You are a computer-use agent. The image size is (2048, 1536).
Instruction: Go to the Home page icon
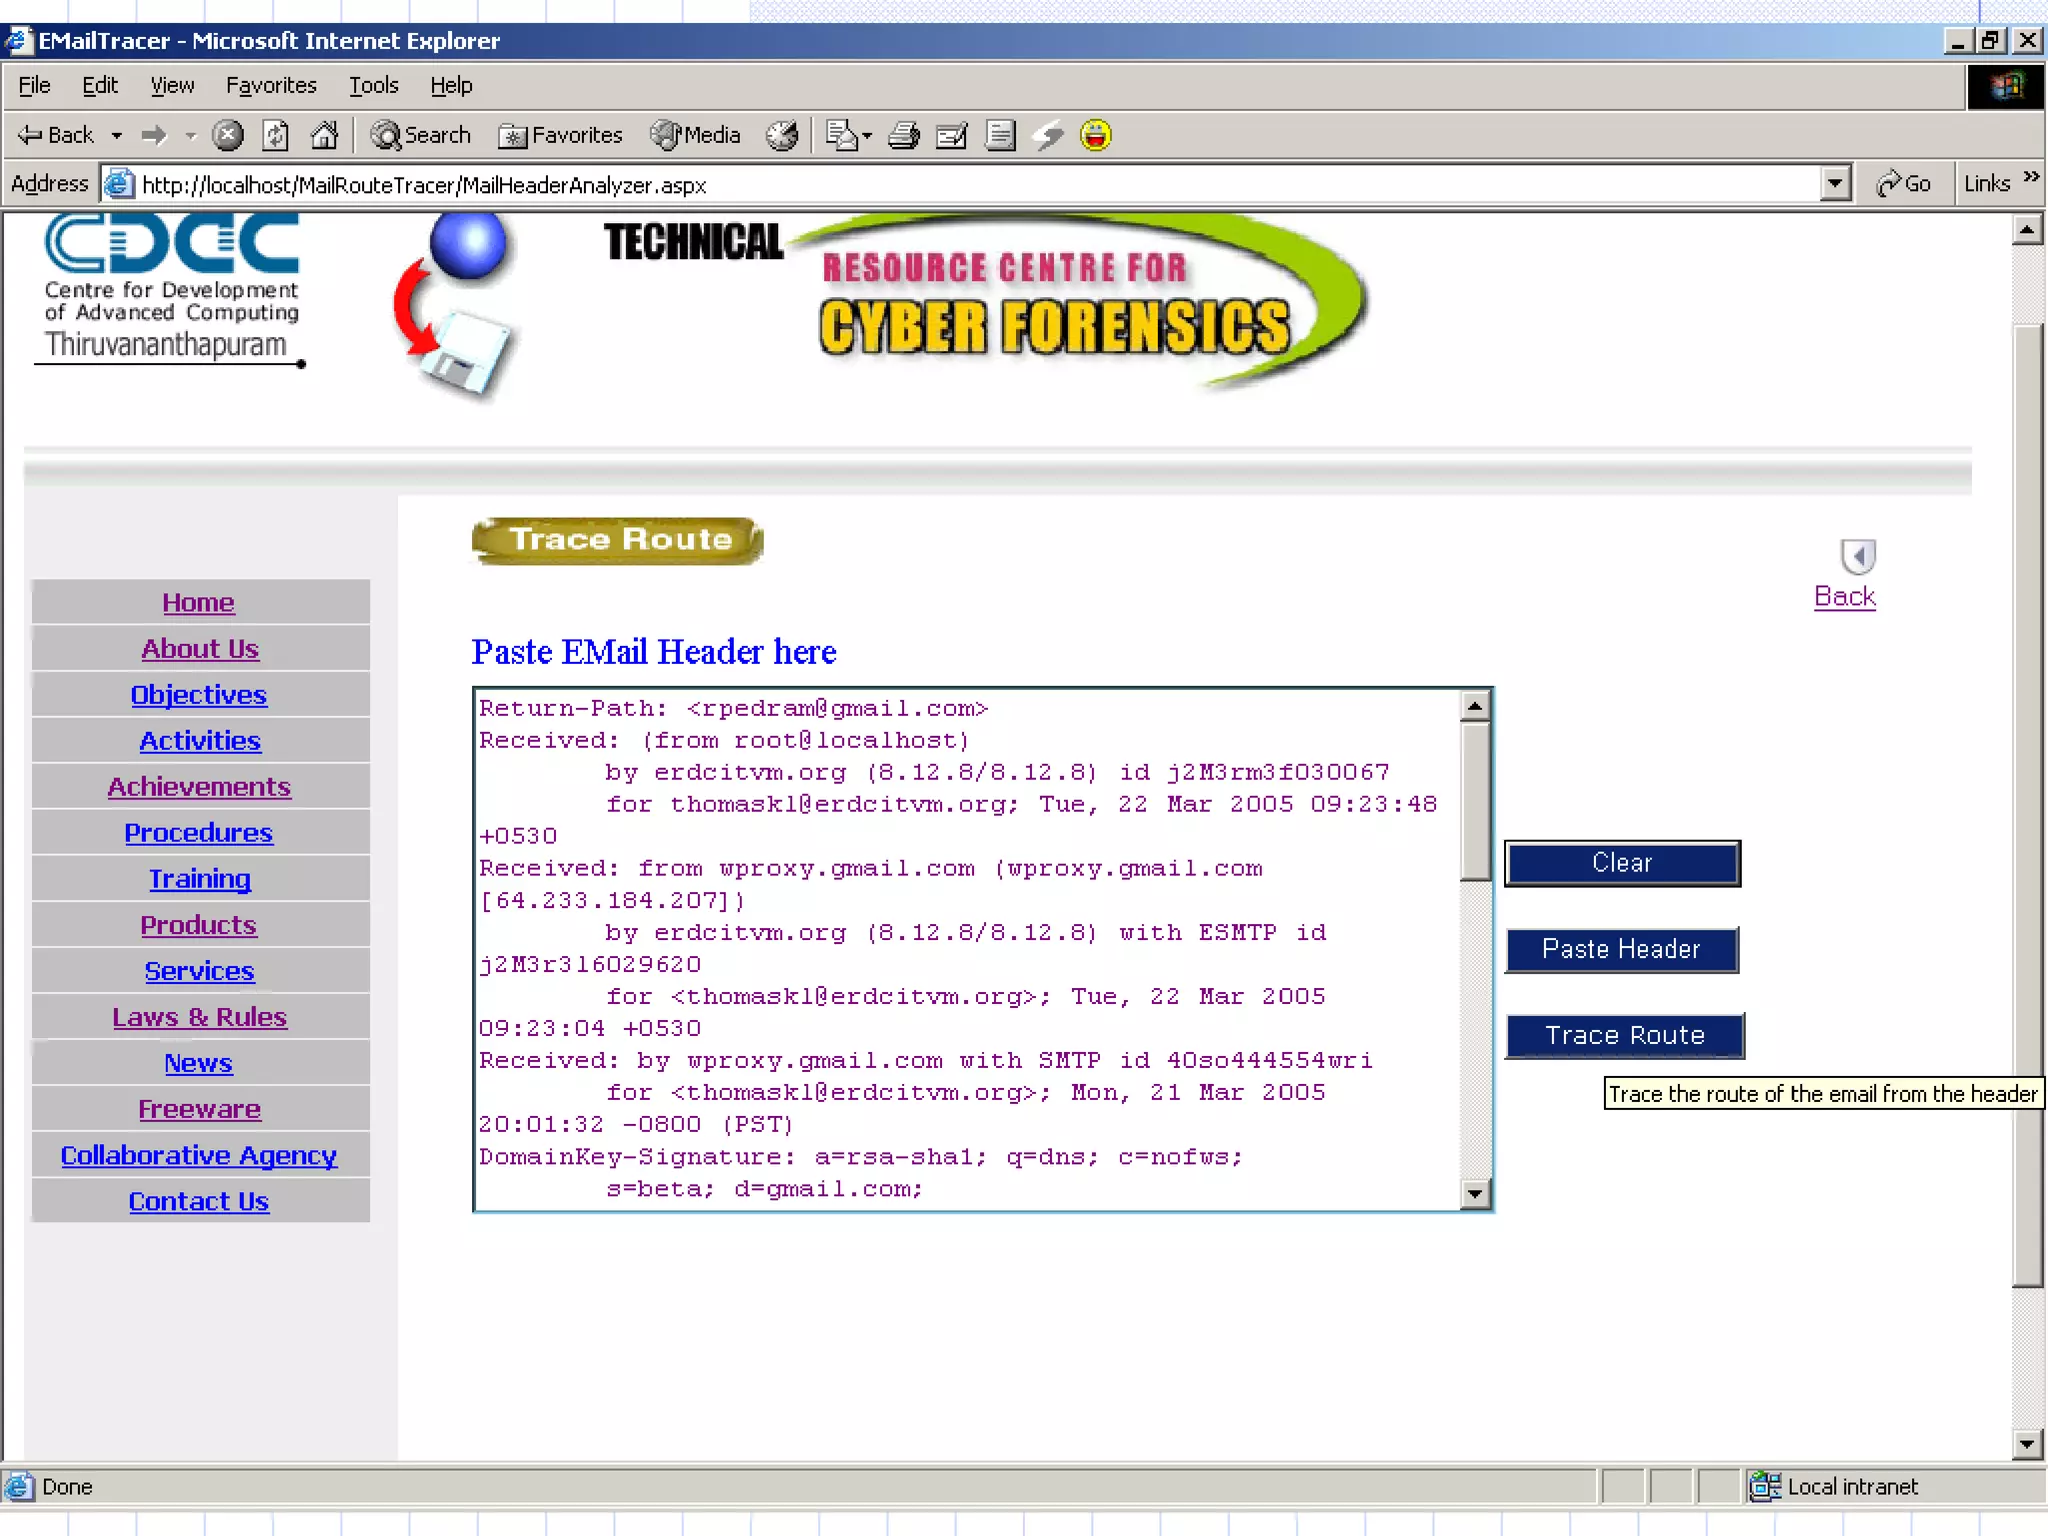tap(324, 135)
